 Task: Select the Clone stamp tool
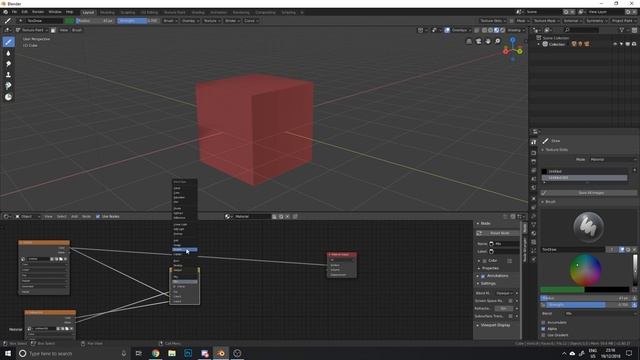[x=8, y=75]
